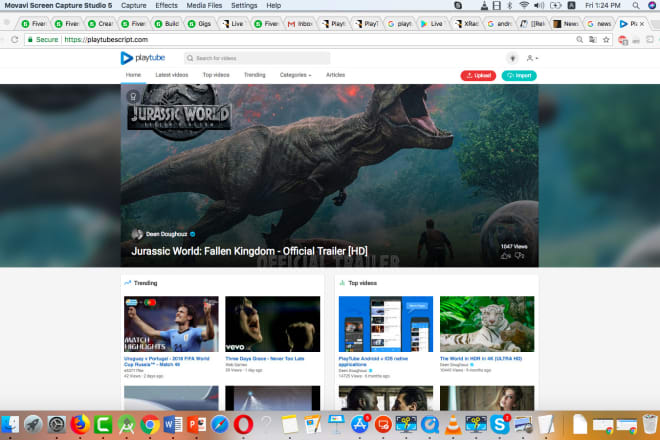The height and width of the screenshot is (440, 660).
Task: Switch to the Gmail Inbox browser tab
Action: [300, 24]
